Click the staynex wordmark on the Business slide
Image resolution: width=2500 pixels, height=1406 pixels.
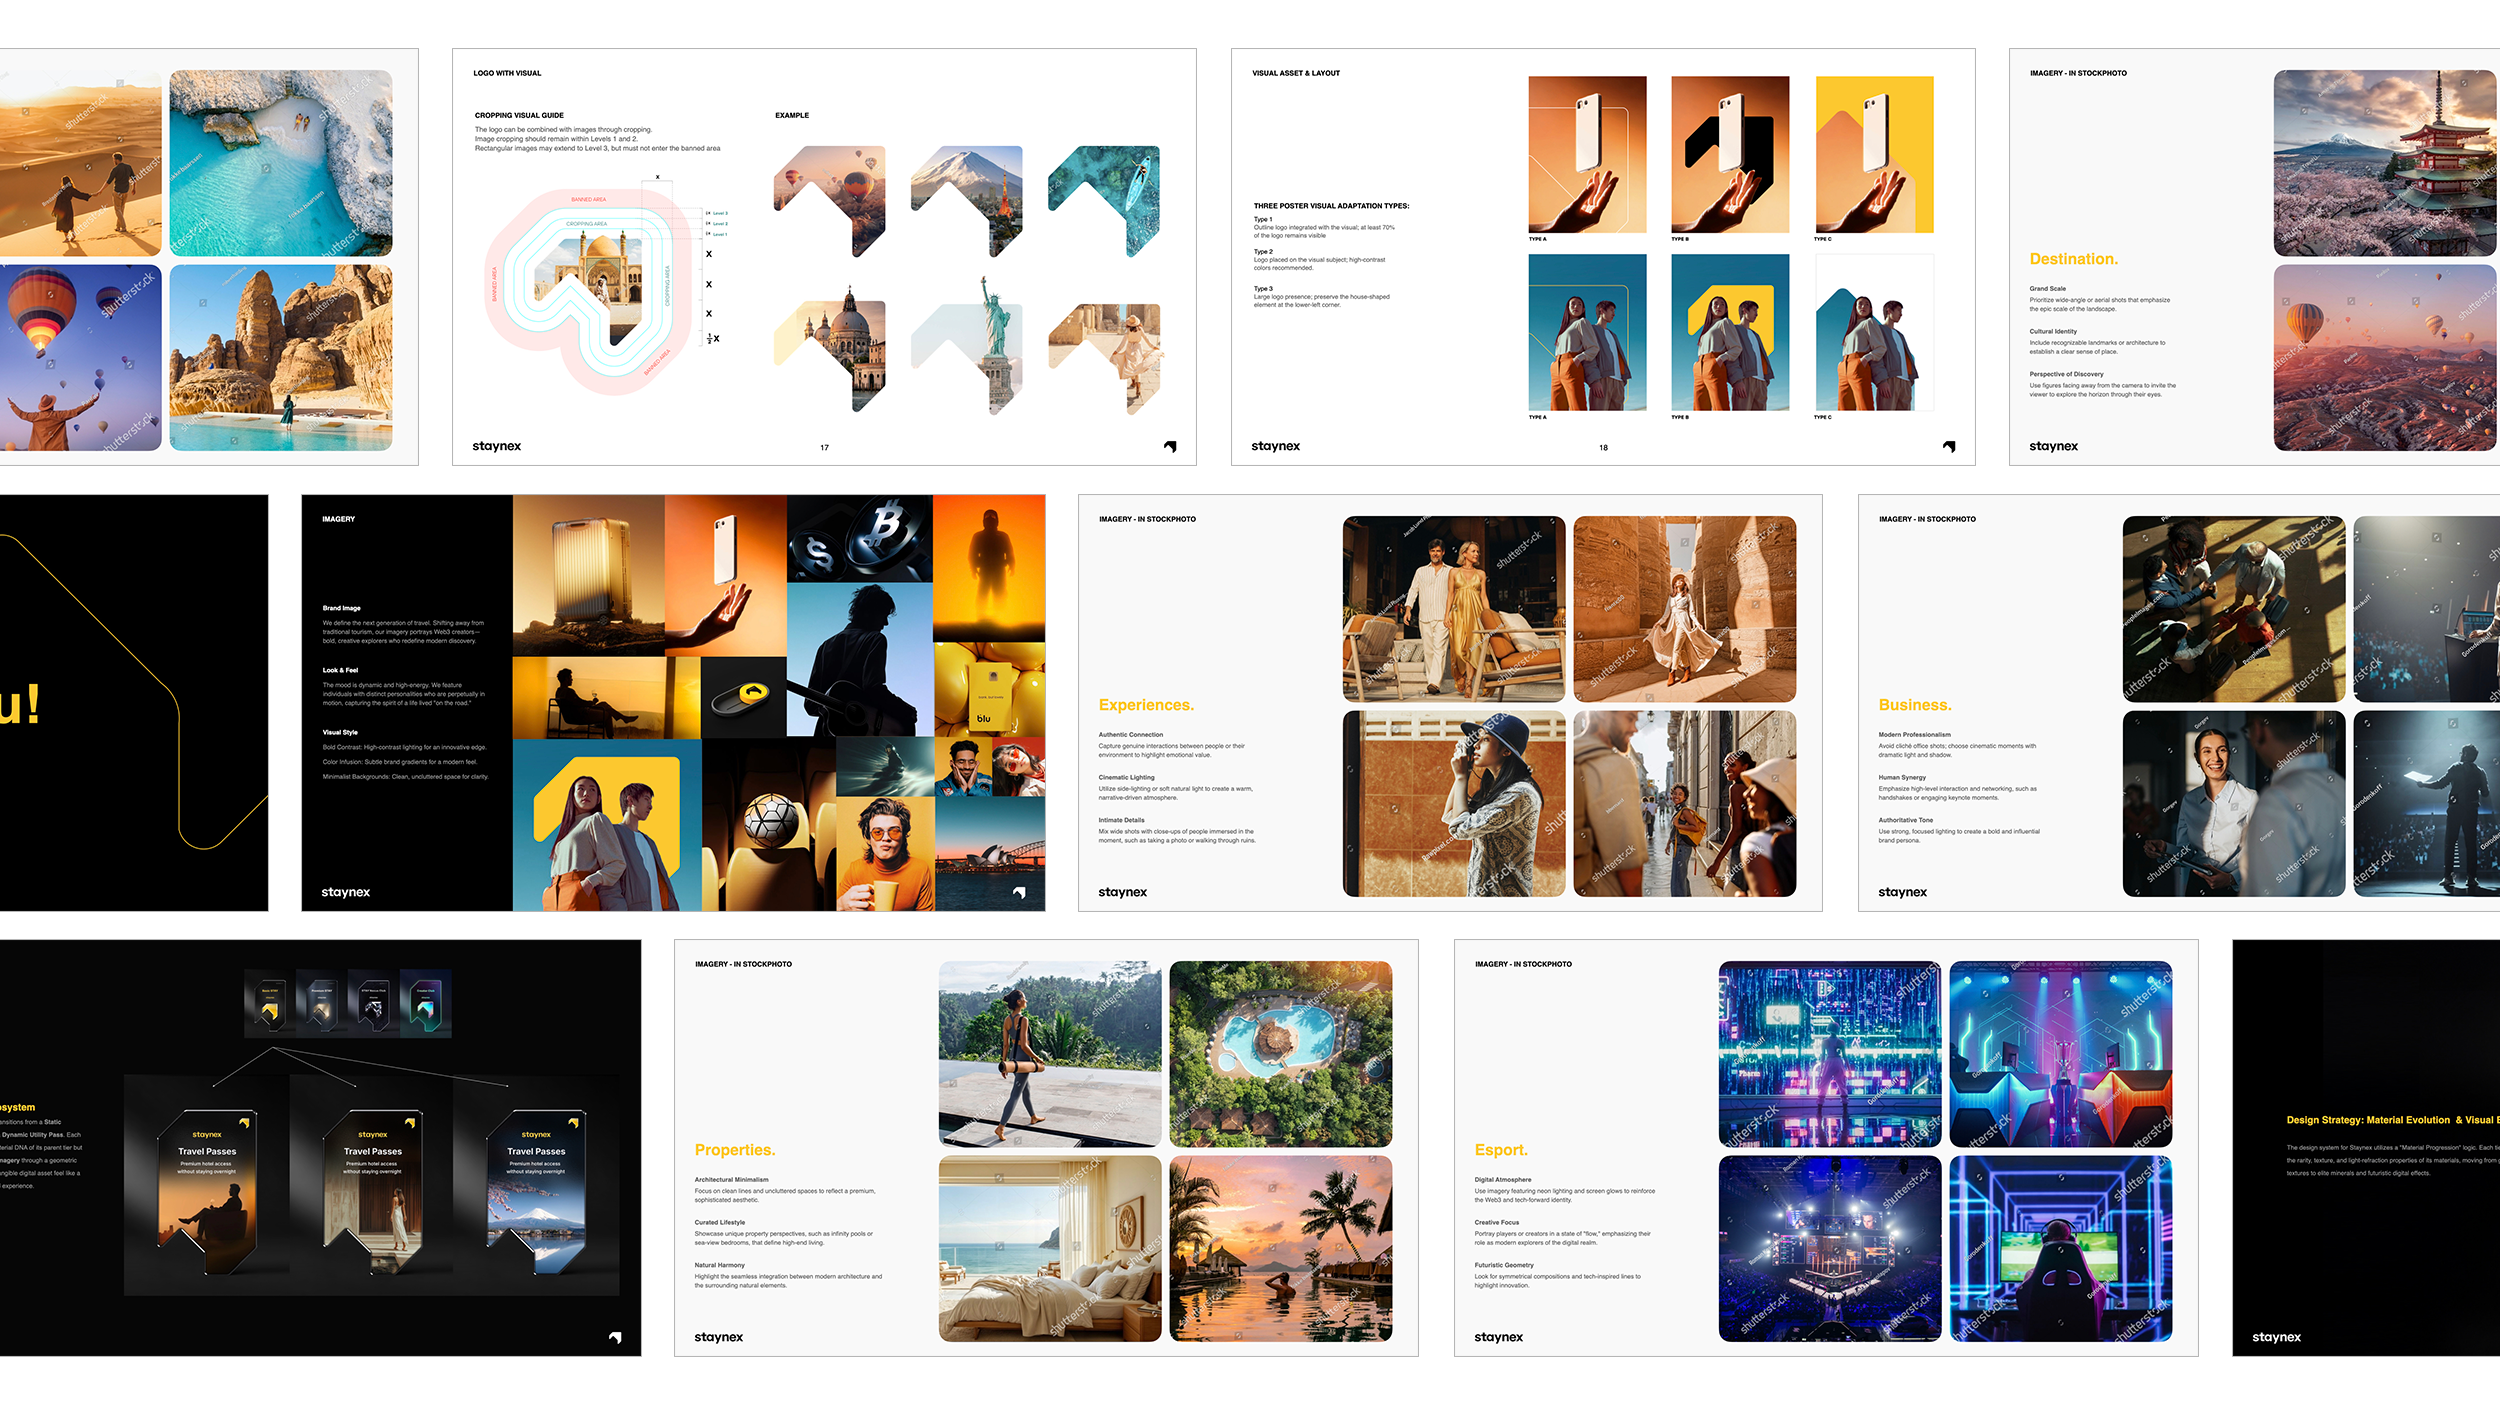click(x=1903, y=892)
